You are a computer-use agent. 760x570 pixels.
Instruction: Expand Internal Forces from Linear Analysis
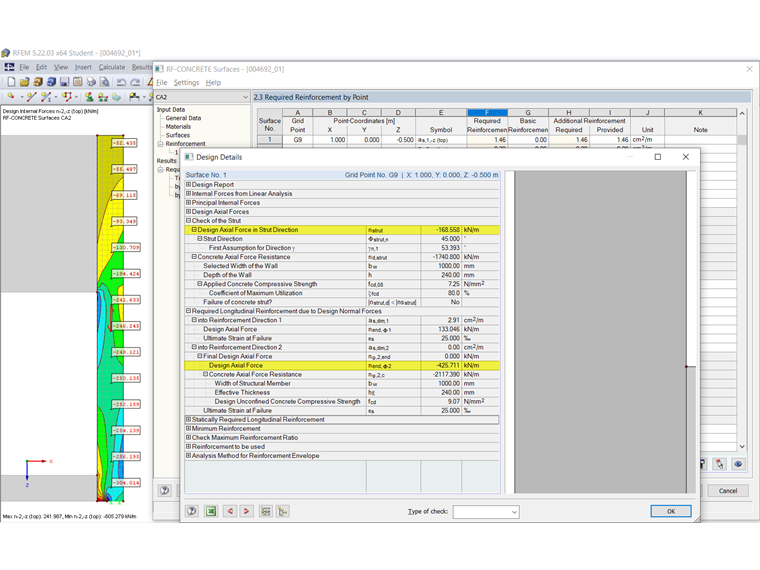click(x=189, y=193)
